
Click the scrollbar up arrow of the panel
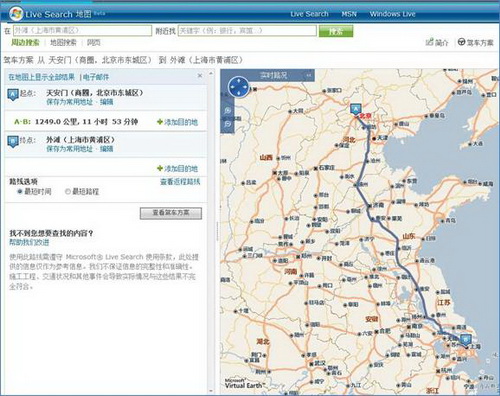[x=211, y=73]
